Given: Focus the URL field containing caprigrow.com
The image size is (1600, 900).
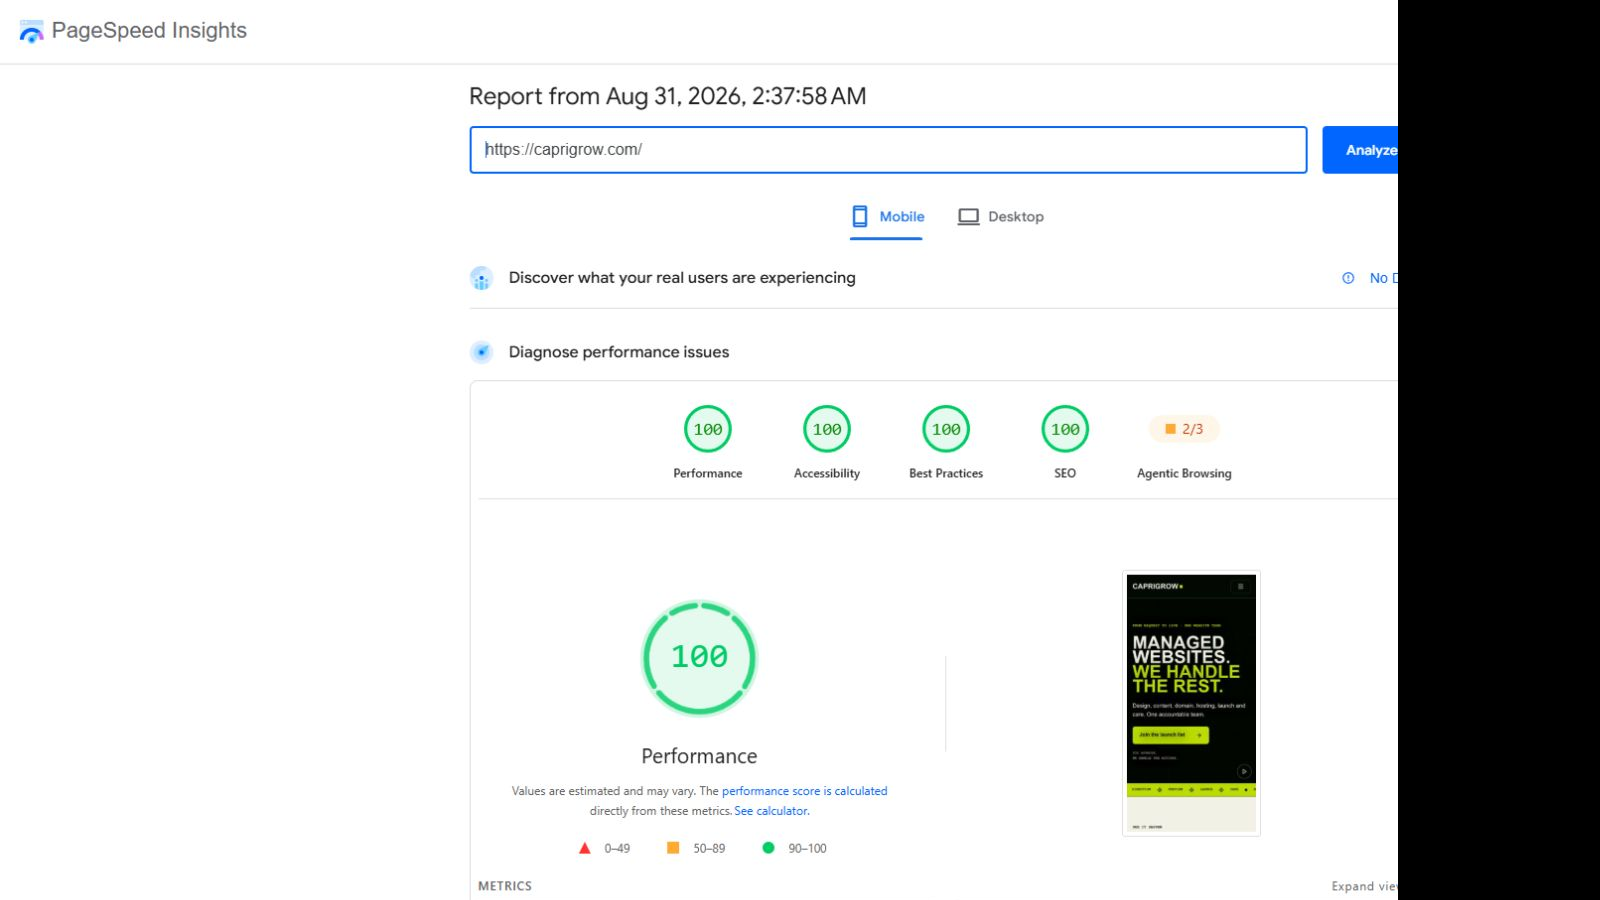Looking at the screenshot, I should point(888,150).
